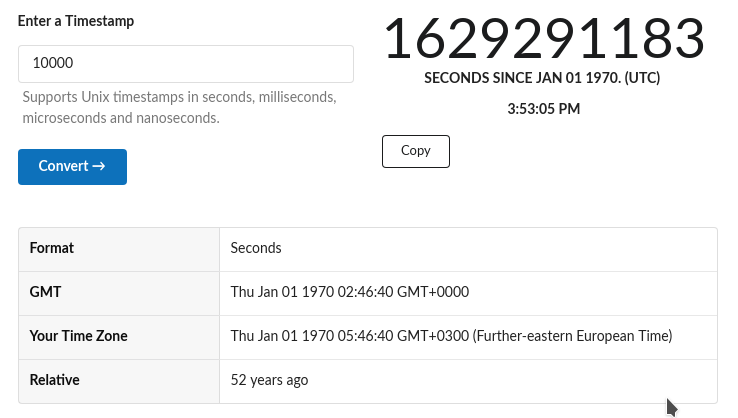Select the GMT row header cell
This screenshot has height=418, width=738.
(46, 292)
